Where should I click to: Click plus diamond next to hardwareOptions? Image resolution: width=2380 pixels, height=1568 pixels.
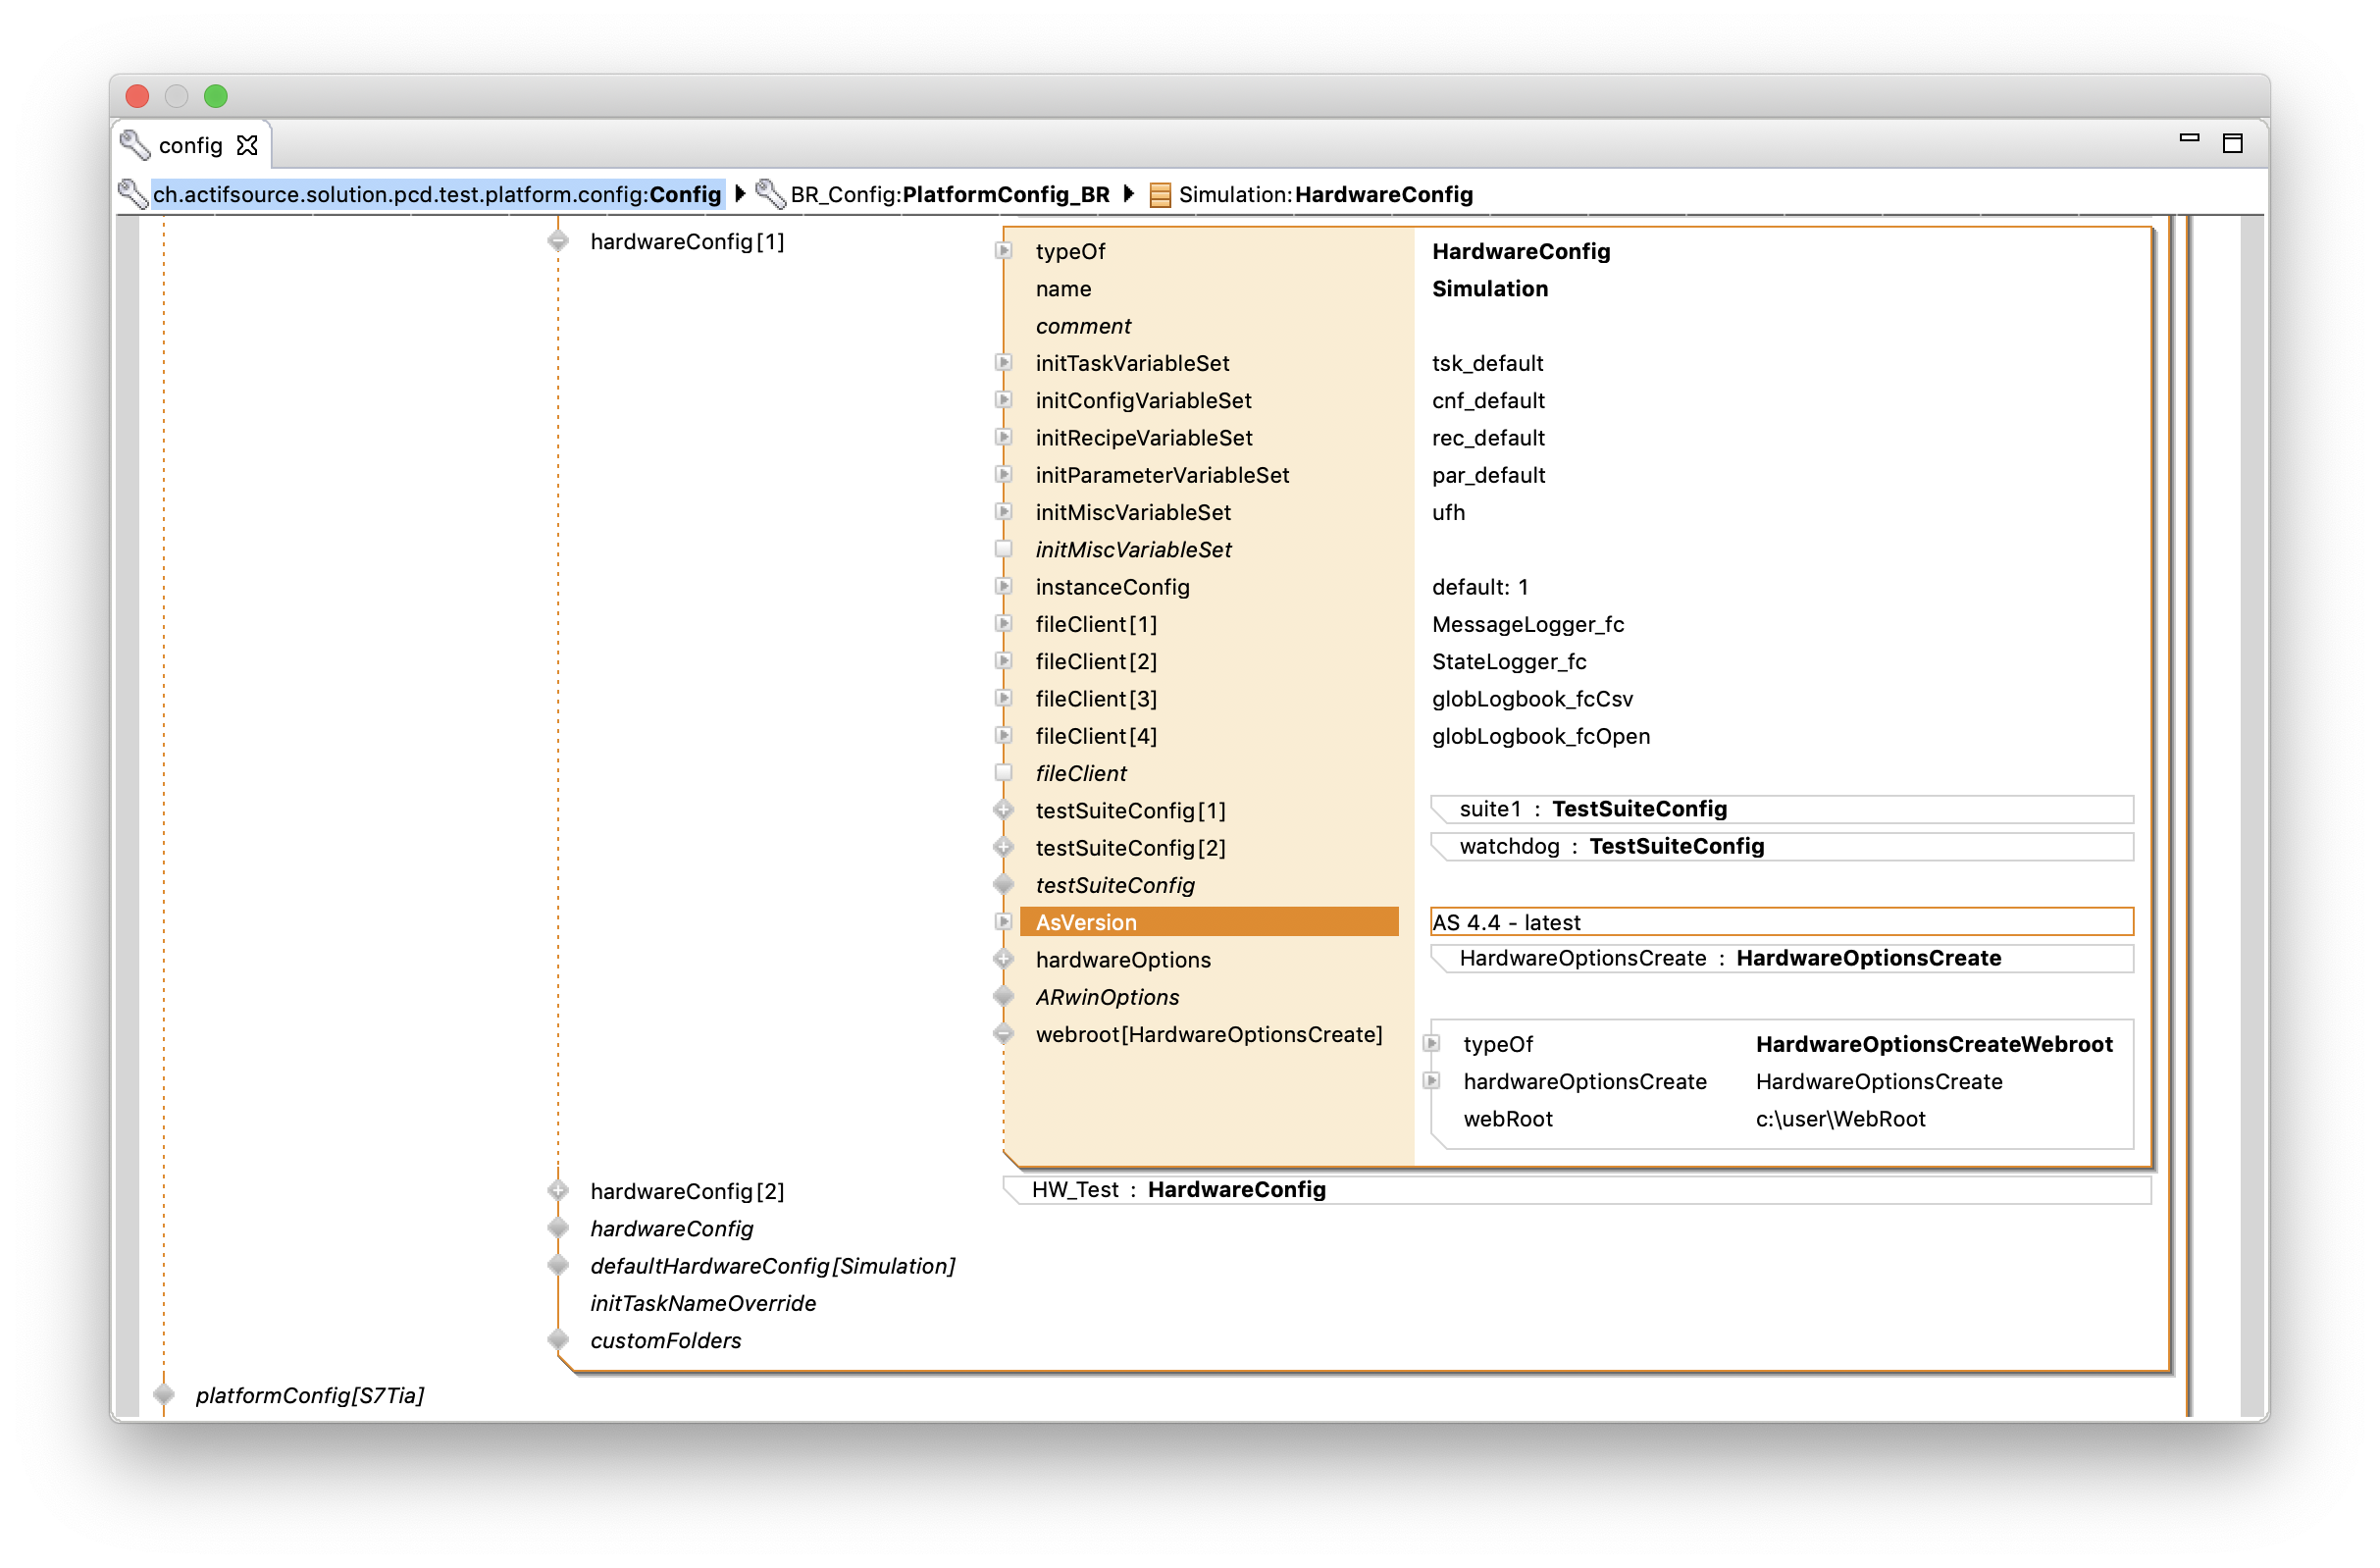[1003, 959]
